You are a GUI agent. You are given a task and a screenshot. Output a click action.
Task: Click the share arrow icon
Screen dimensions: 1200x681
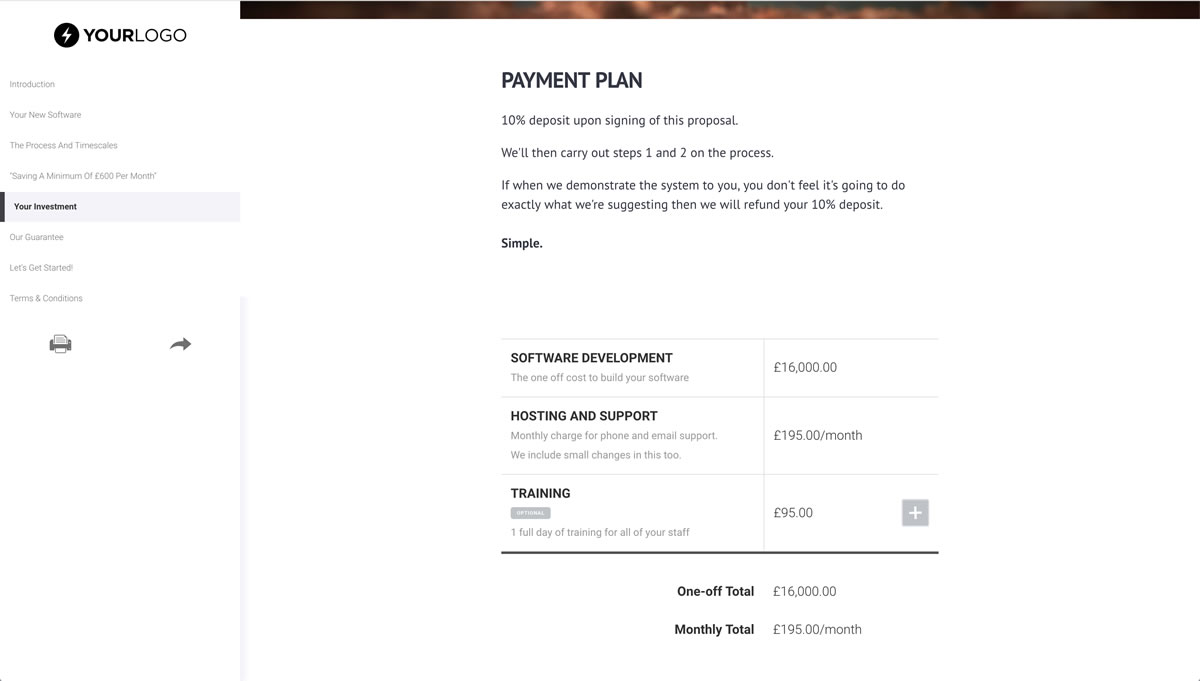180,343
